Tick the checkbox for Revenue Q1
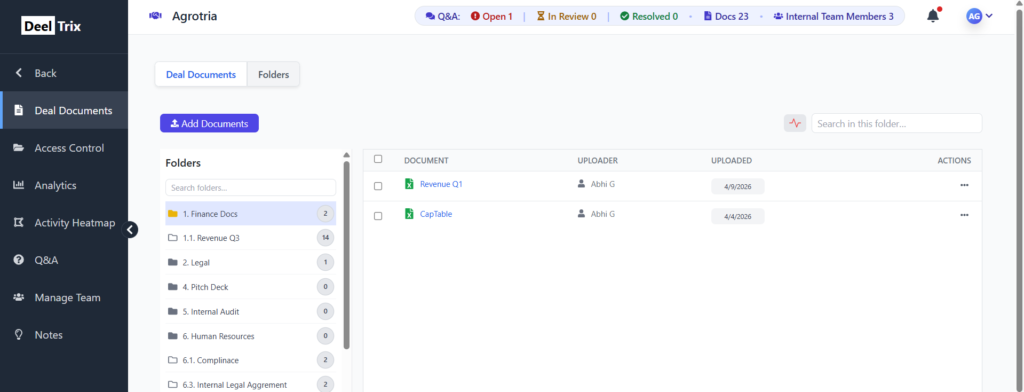This screenshot has height=392, width=1024. click(x=378, y=186)
